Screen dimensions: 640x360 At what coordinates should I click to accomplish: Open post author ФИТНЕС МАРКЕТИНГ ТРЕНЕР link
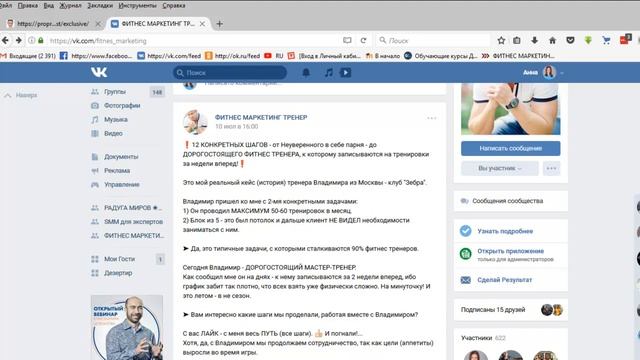tap(261, 117)
